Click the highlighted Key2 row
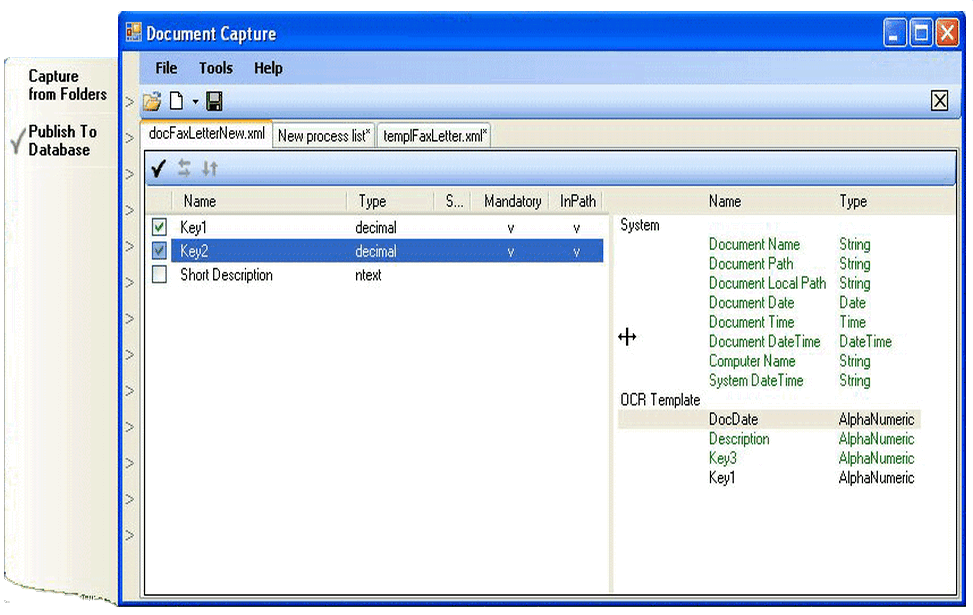973x615 pixels. (300, 251)
